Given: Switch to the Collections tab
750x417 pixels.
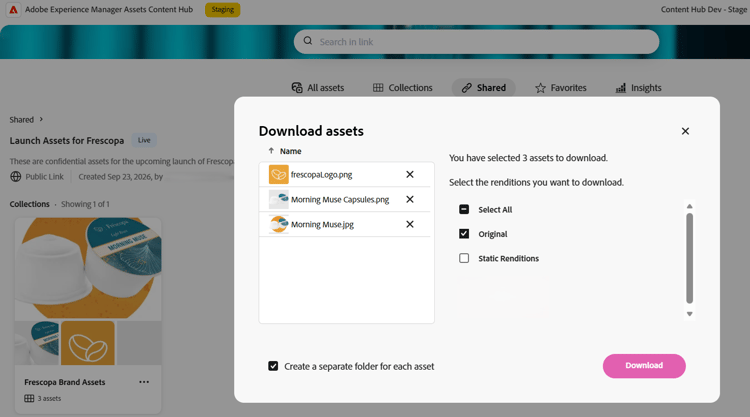Looking at the screenshot, I should [403, 88].
